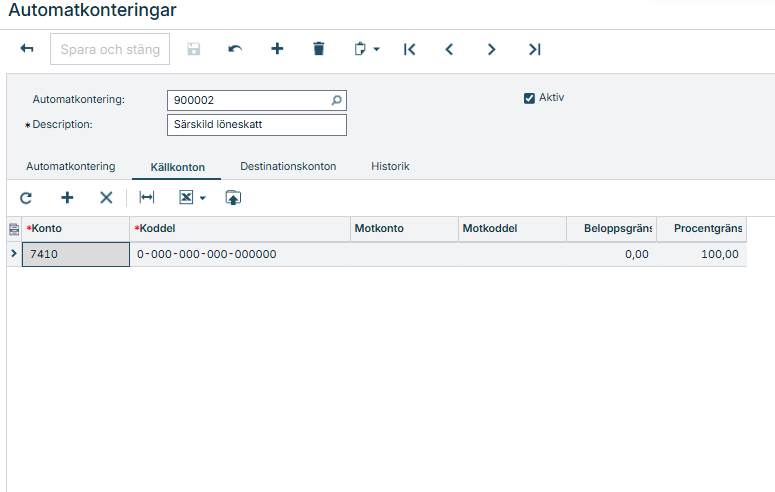
Task: Click the back arrow icon
Action: coord(27,49)
